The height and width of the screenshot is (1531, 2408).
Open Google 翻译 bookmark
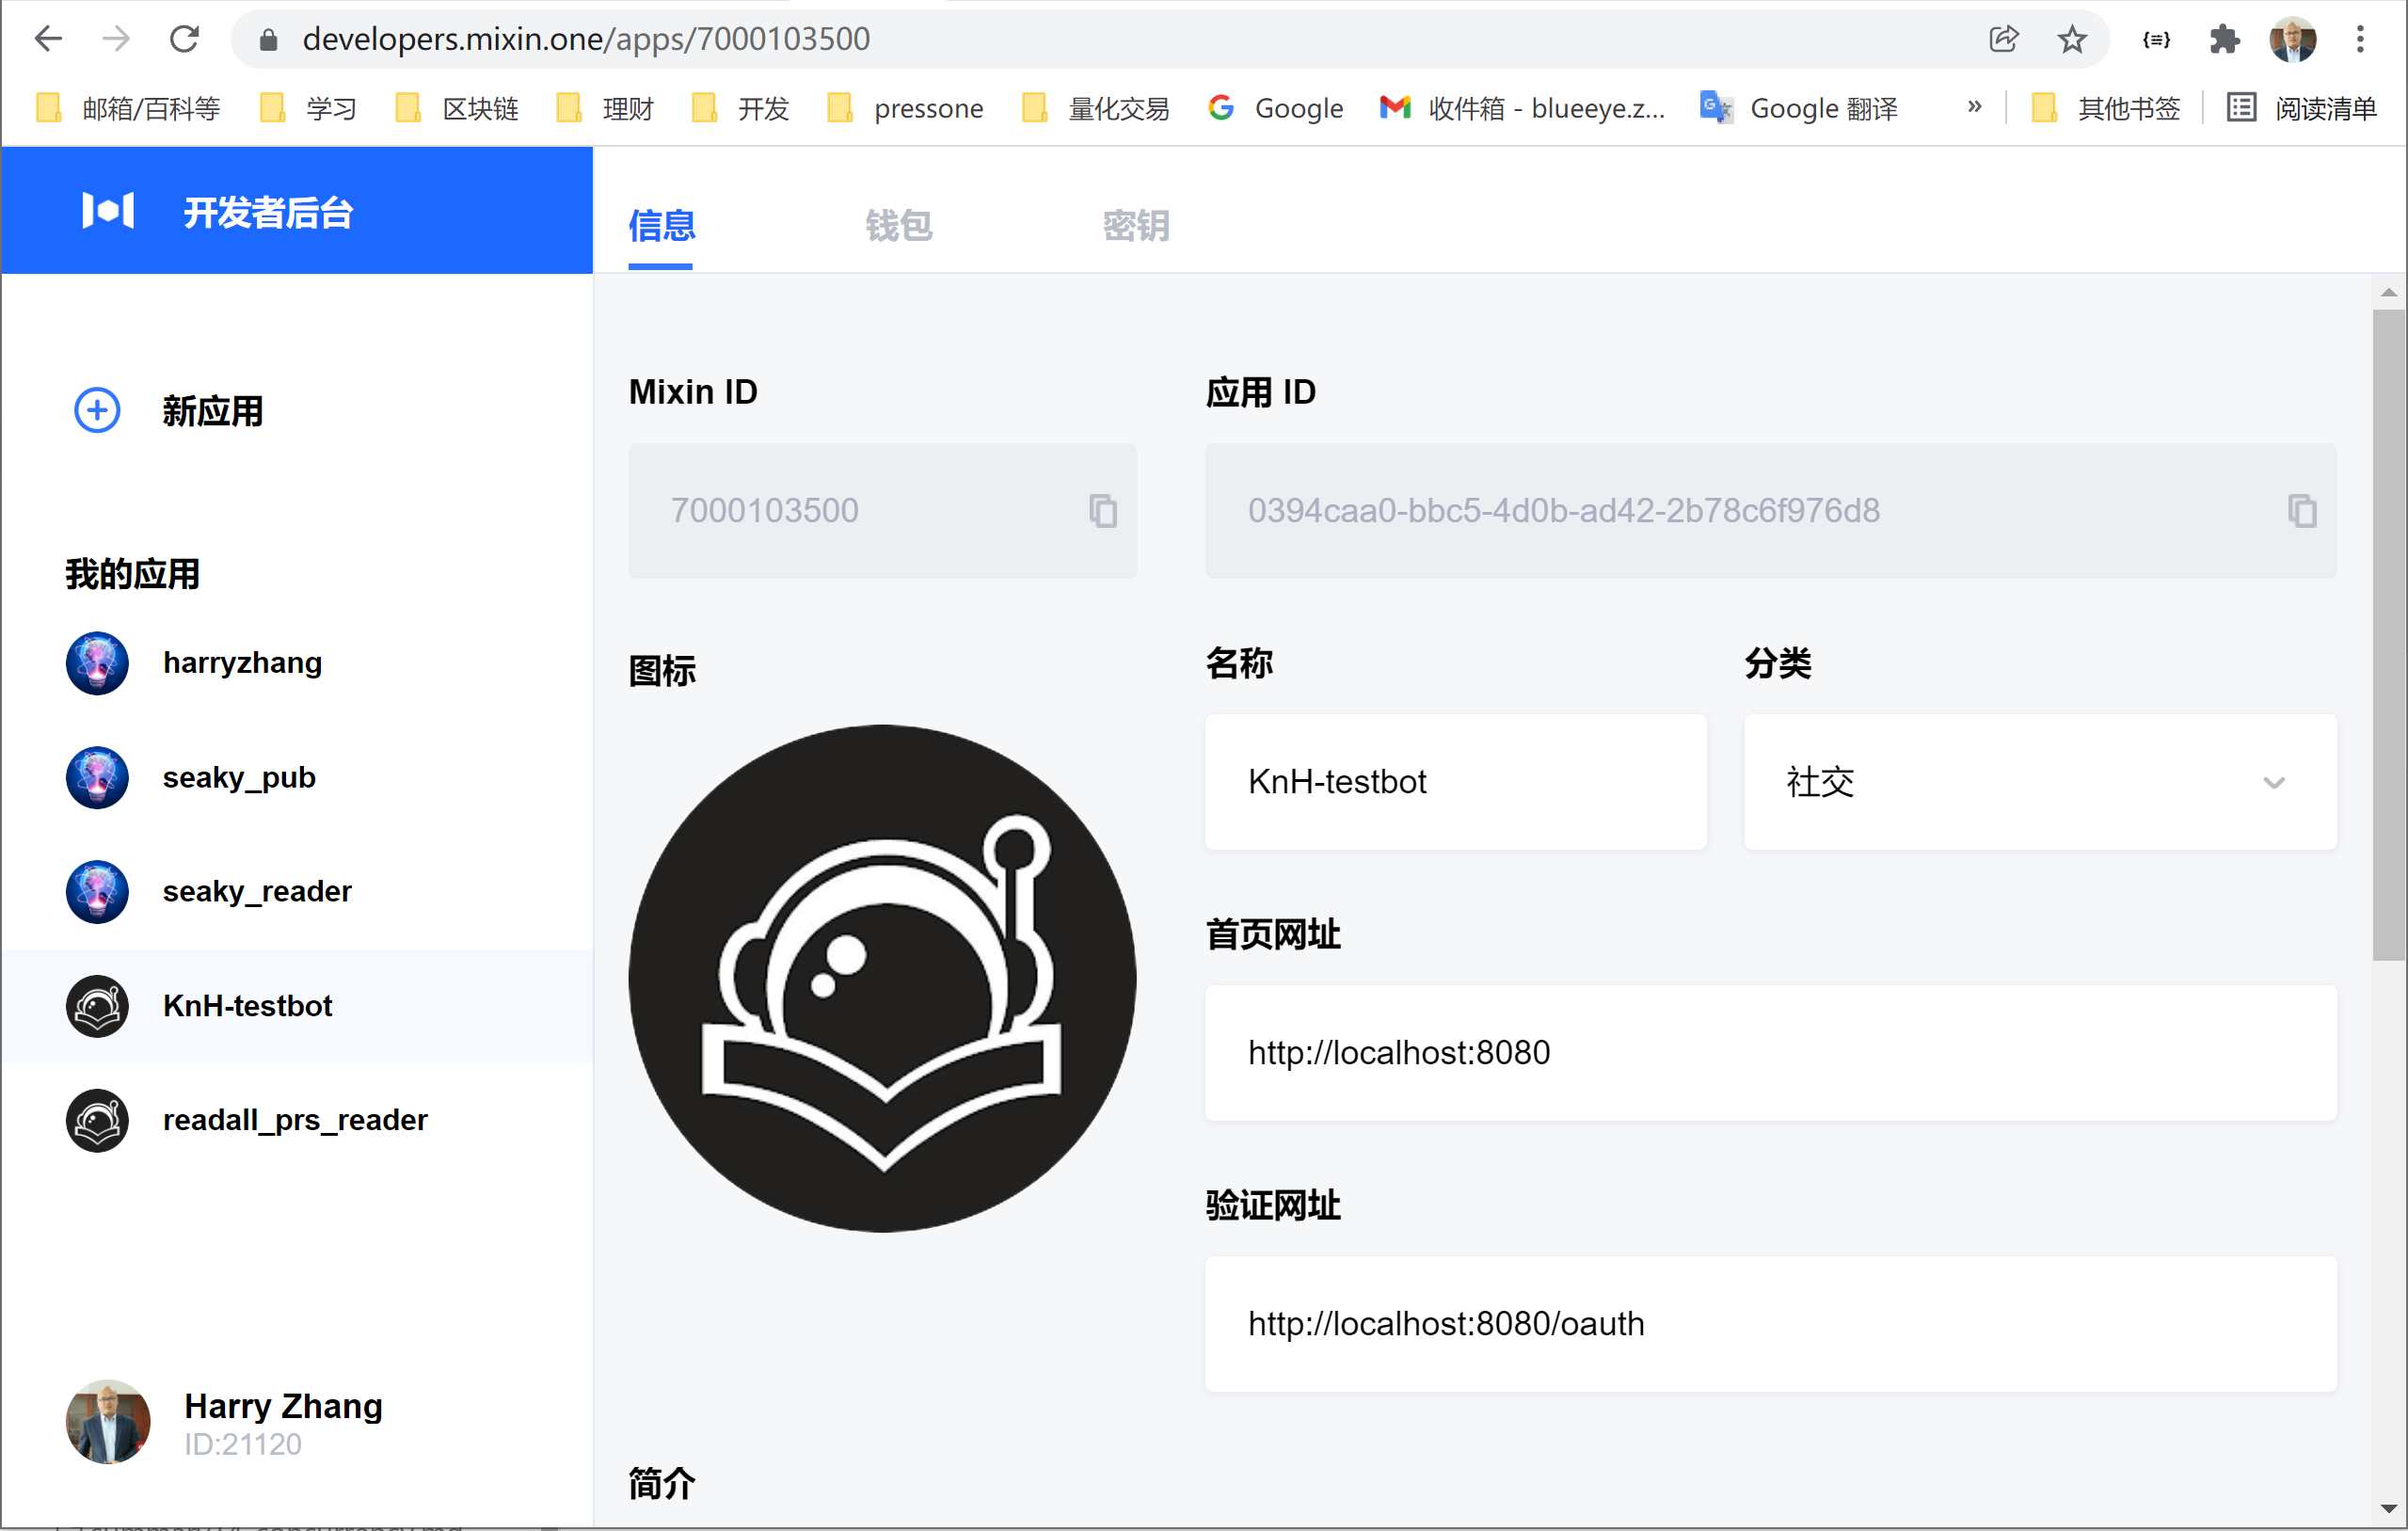(x=1800, y=108)
